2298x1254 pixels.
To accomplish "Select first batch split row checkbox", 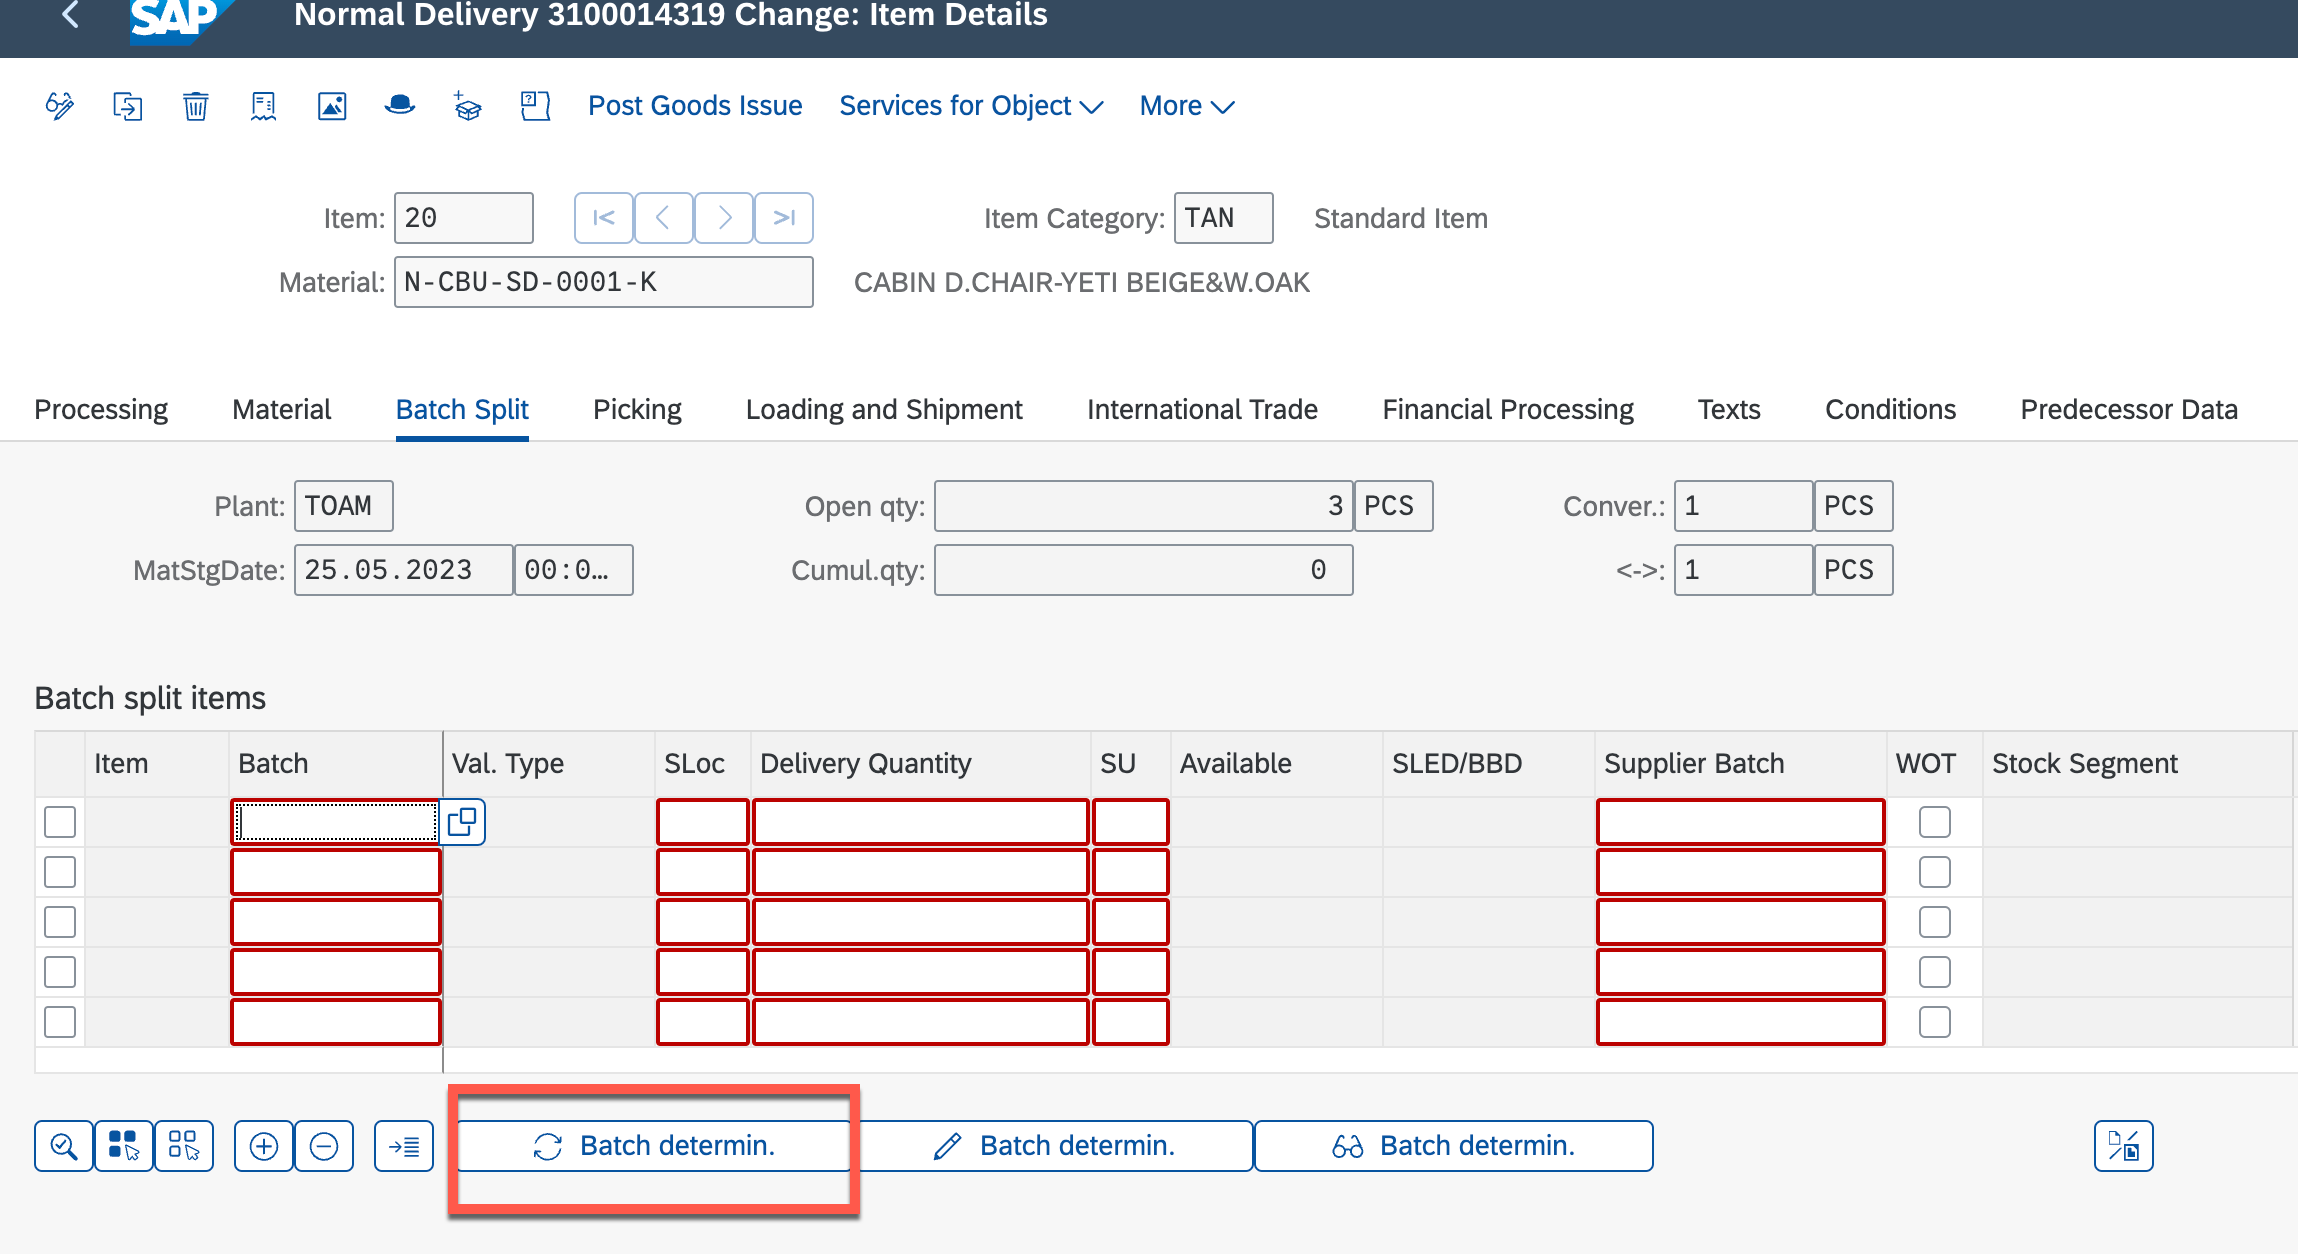I will pyautogui.click(x=60, y=822).
